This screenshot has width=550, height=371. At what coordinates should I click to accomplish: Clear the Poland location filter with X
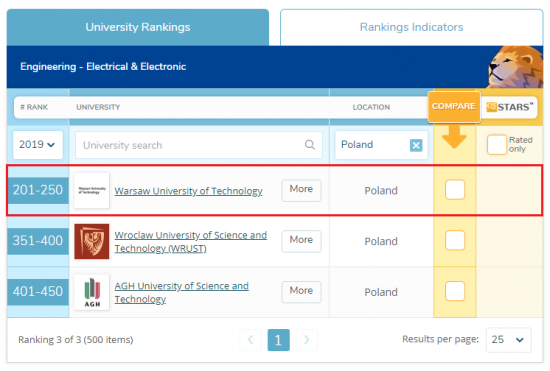[x=416, y=145]
